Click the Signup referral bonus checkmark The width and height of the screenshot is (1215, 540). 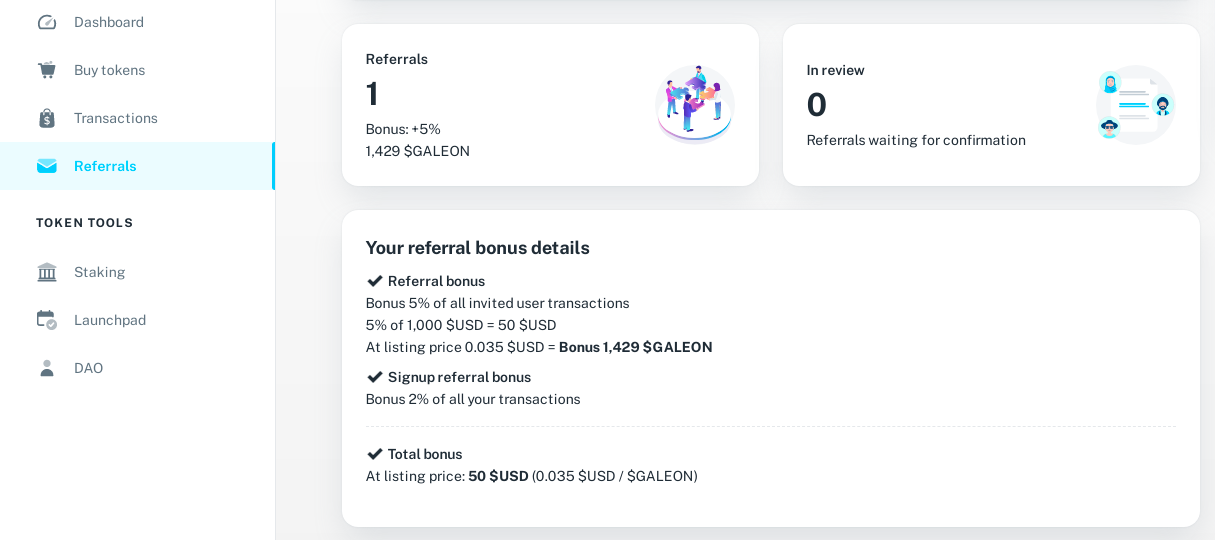point(375,377)
